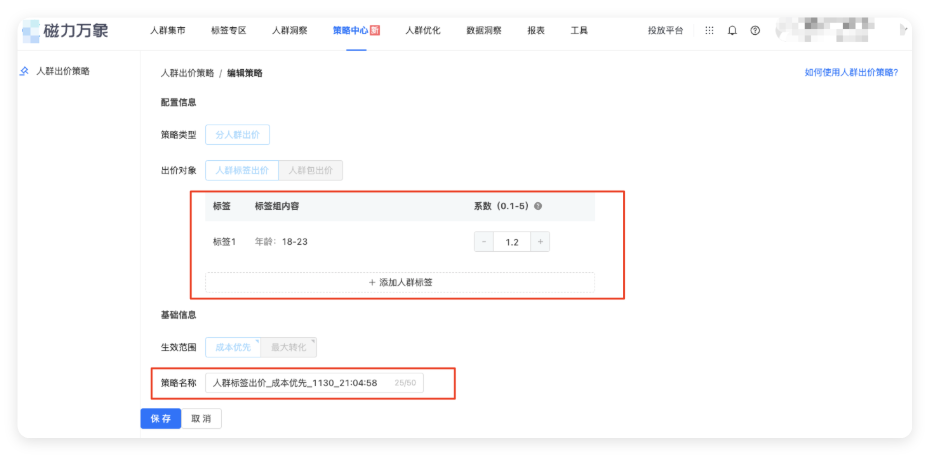Open the 工具 menu

click(x=579, y=31)
